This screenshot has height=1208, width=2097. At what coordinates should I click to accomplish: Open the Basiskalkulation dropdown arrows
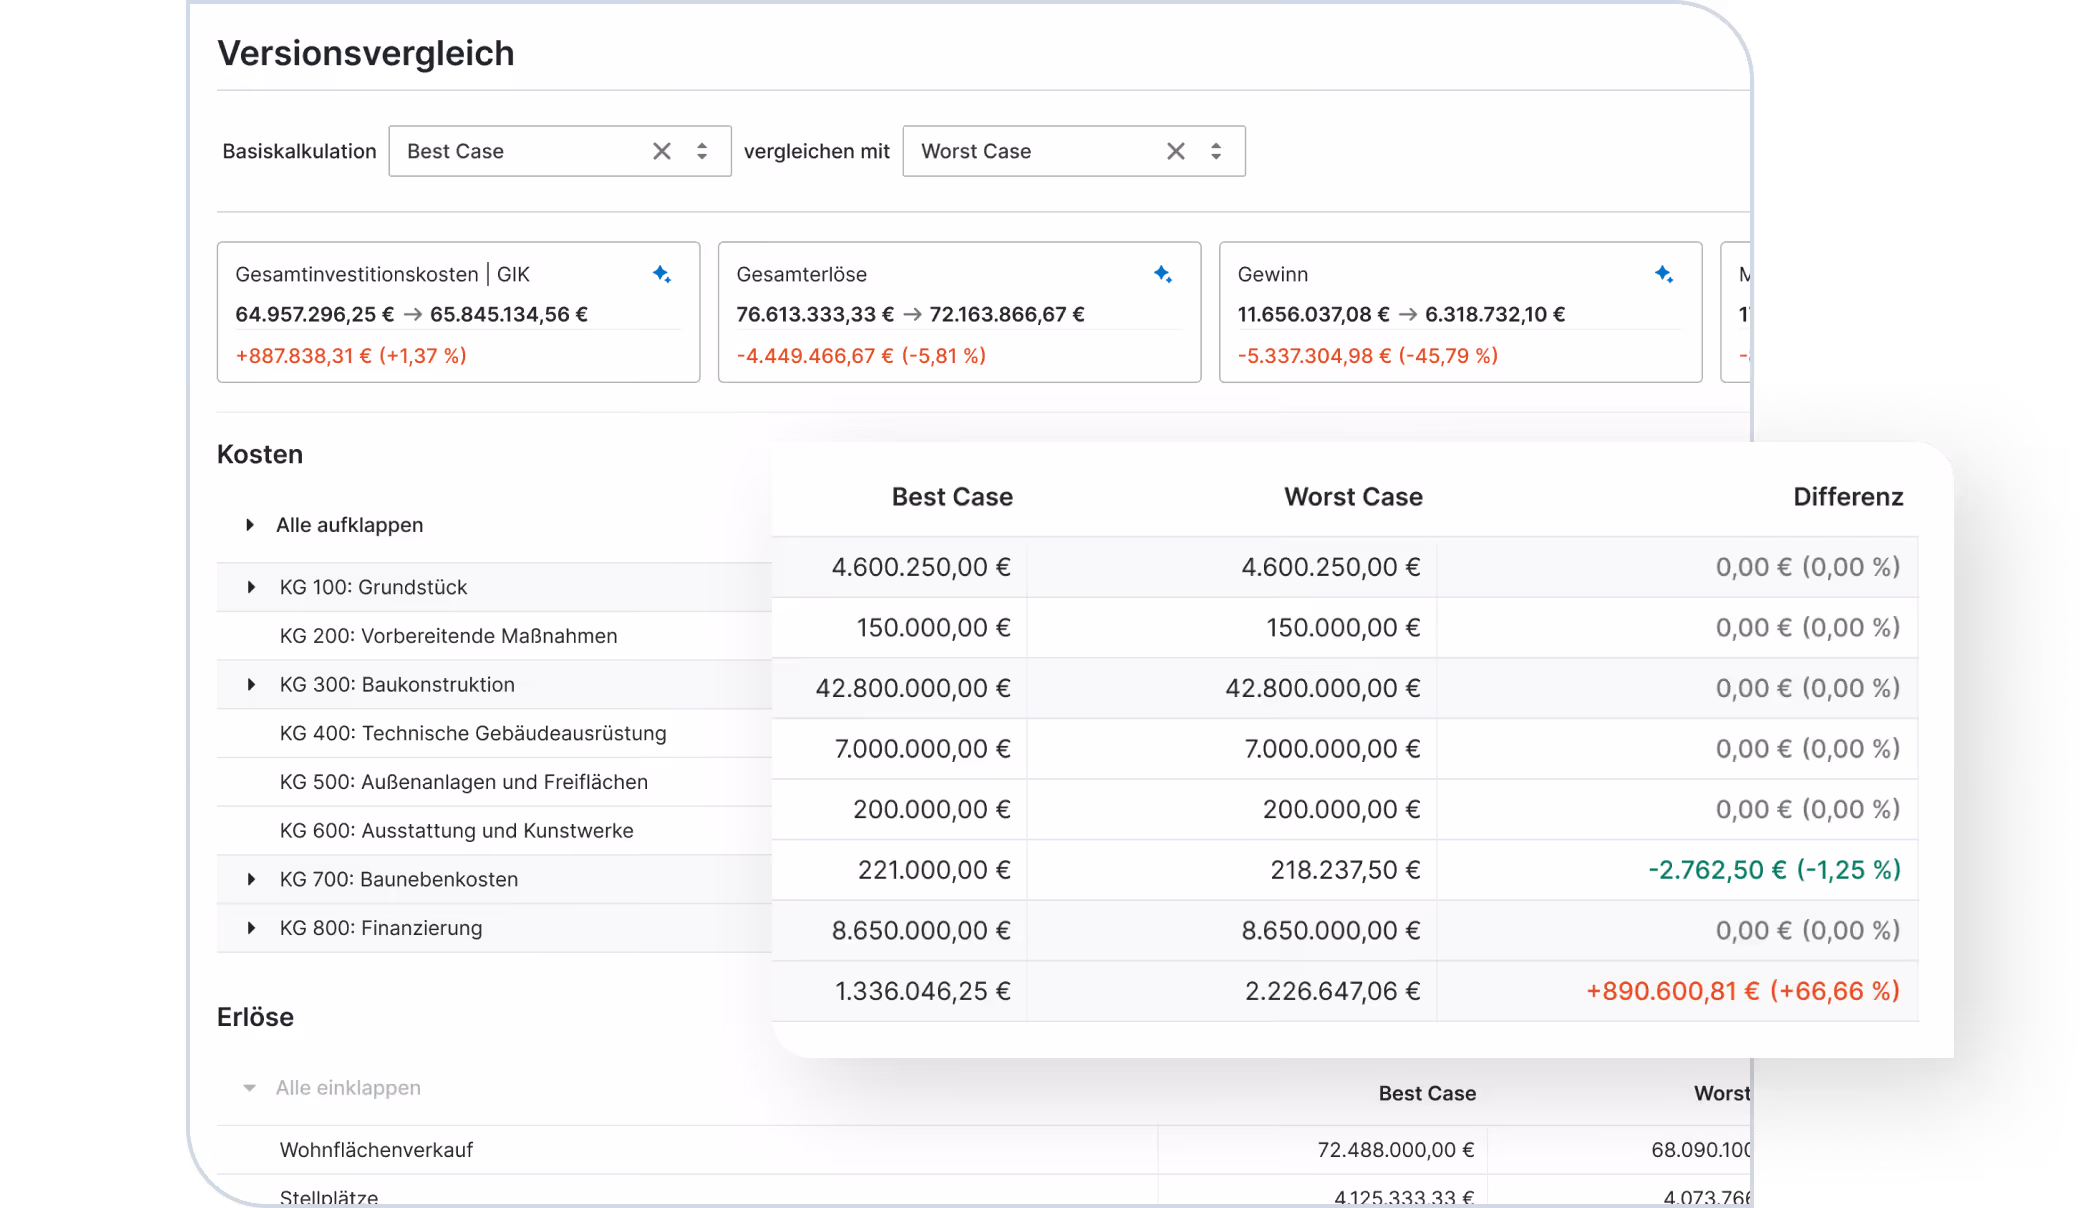point(702,151)
